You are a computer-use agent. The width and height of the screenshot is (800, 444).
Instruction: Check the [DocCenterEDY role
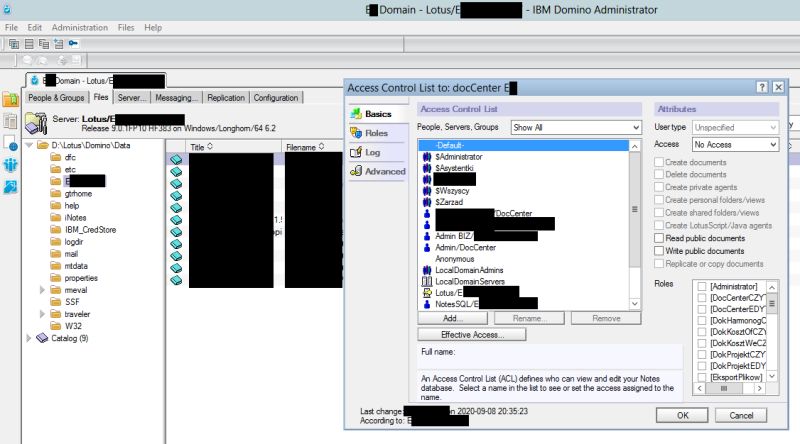click(x=702, y=309)
